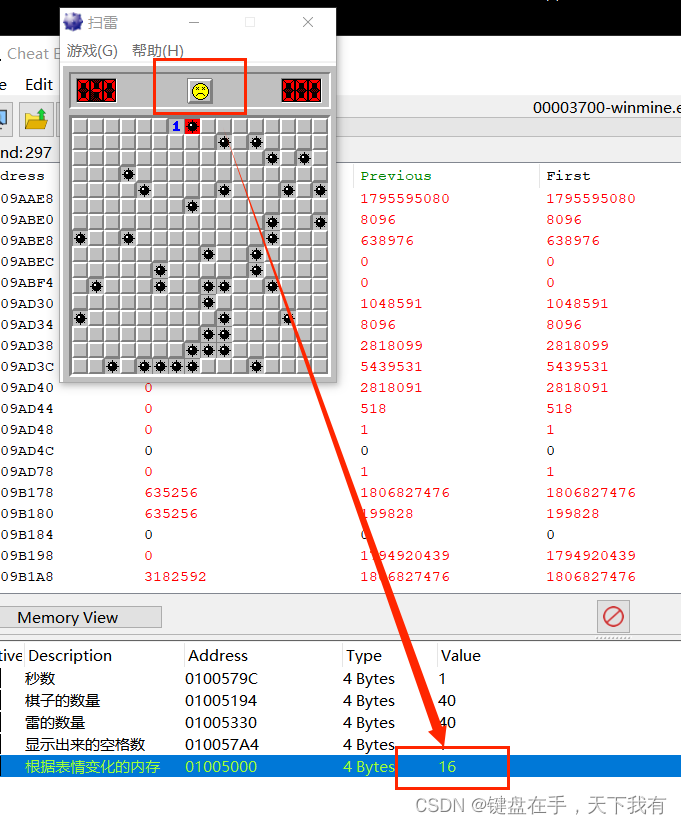Click the Memory View button
This screenshot has width=682, height=824.
click(x=80, y=617)
